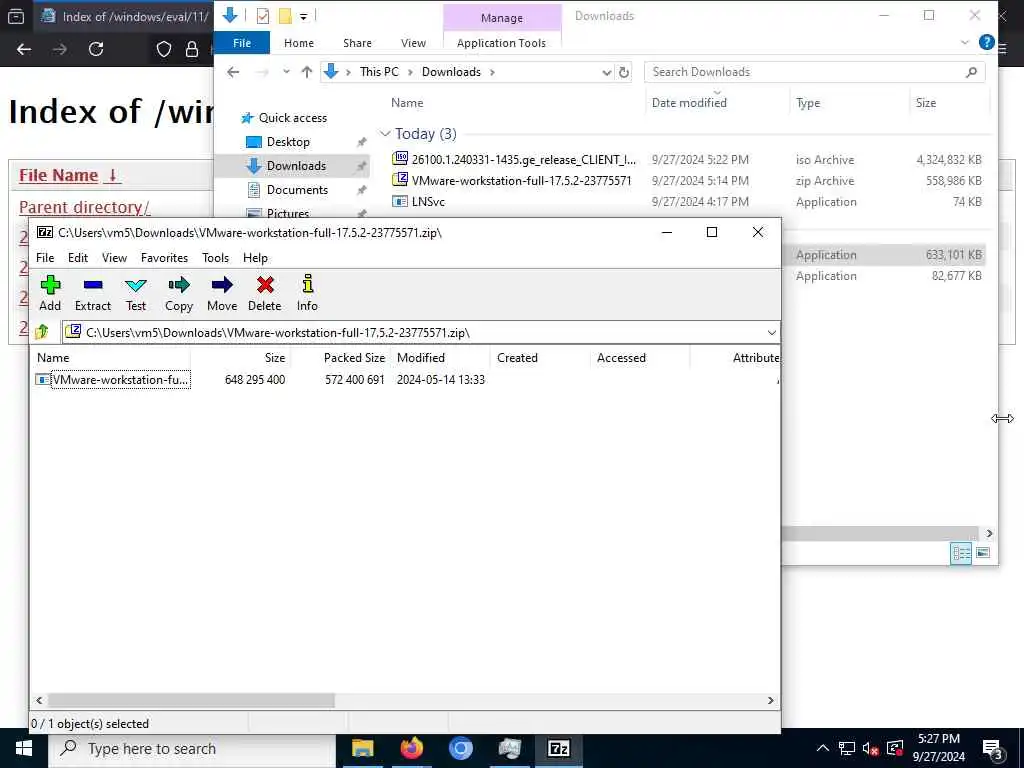
Task: Go up one folder level in 7-Zip
Action: point(42,332)
